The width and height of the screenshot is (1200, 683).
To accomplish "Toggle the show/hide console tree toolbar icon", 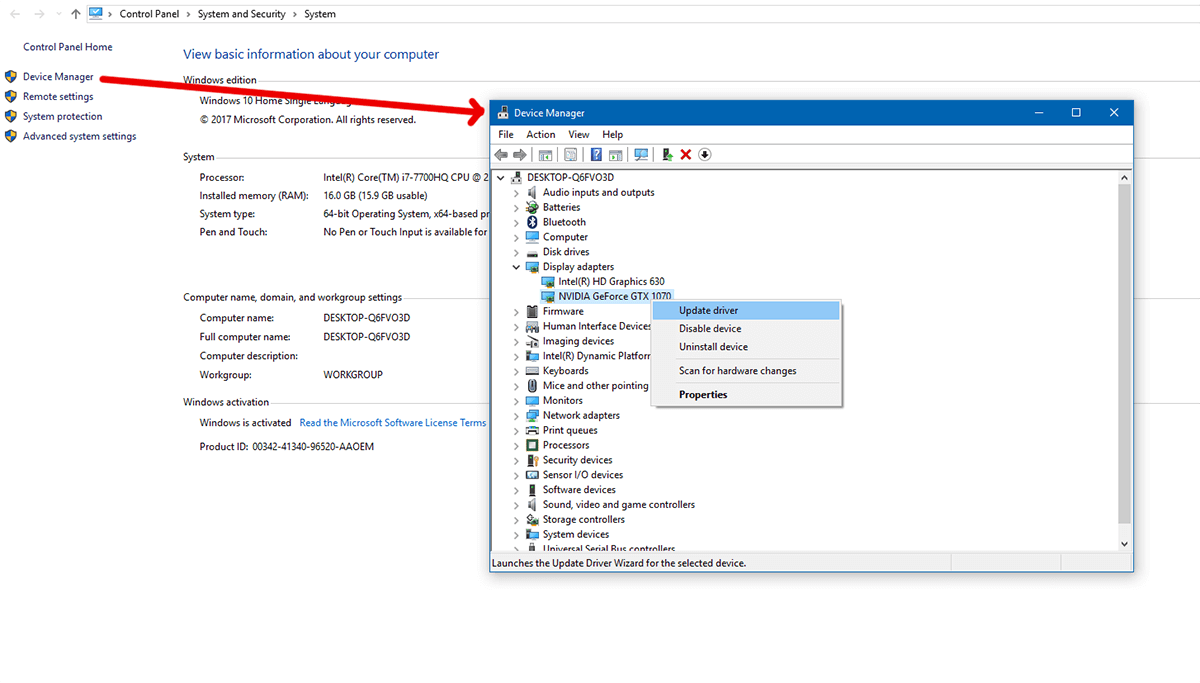I will pos(545,154).
